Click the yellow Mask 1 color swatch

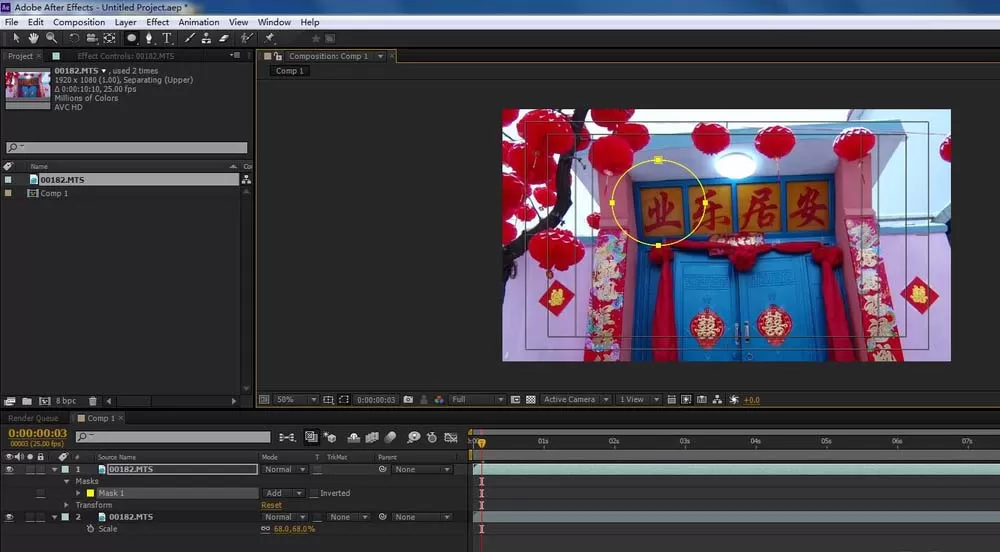pos(91,493)
